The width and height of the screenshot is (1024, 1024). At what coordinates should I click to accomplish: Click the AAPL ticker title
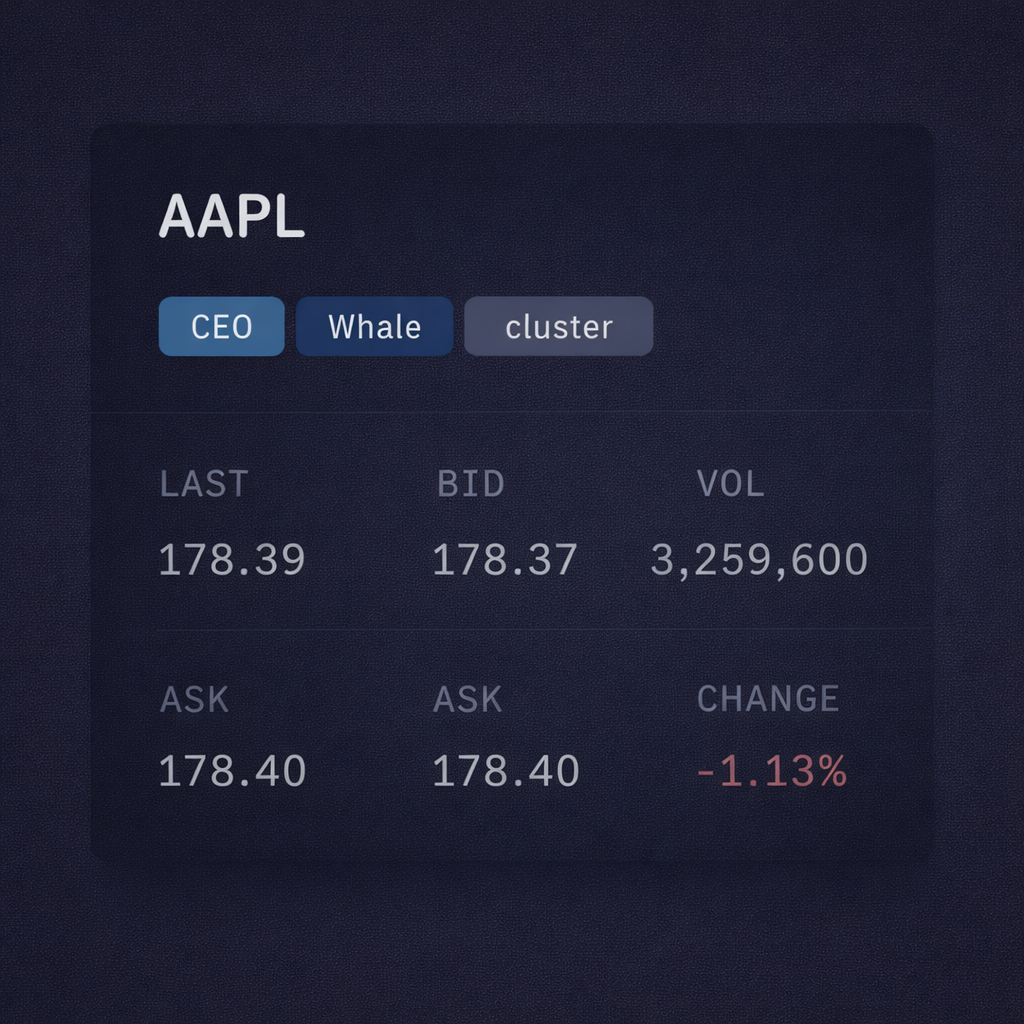click(x=231, y=216)
